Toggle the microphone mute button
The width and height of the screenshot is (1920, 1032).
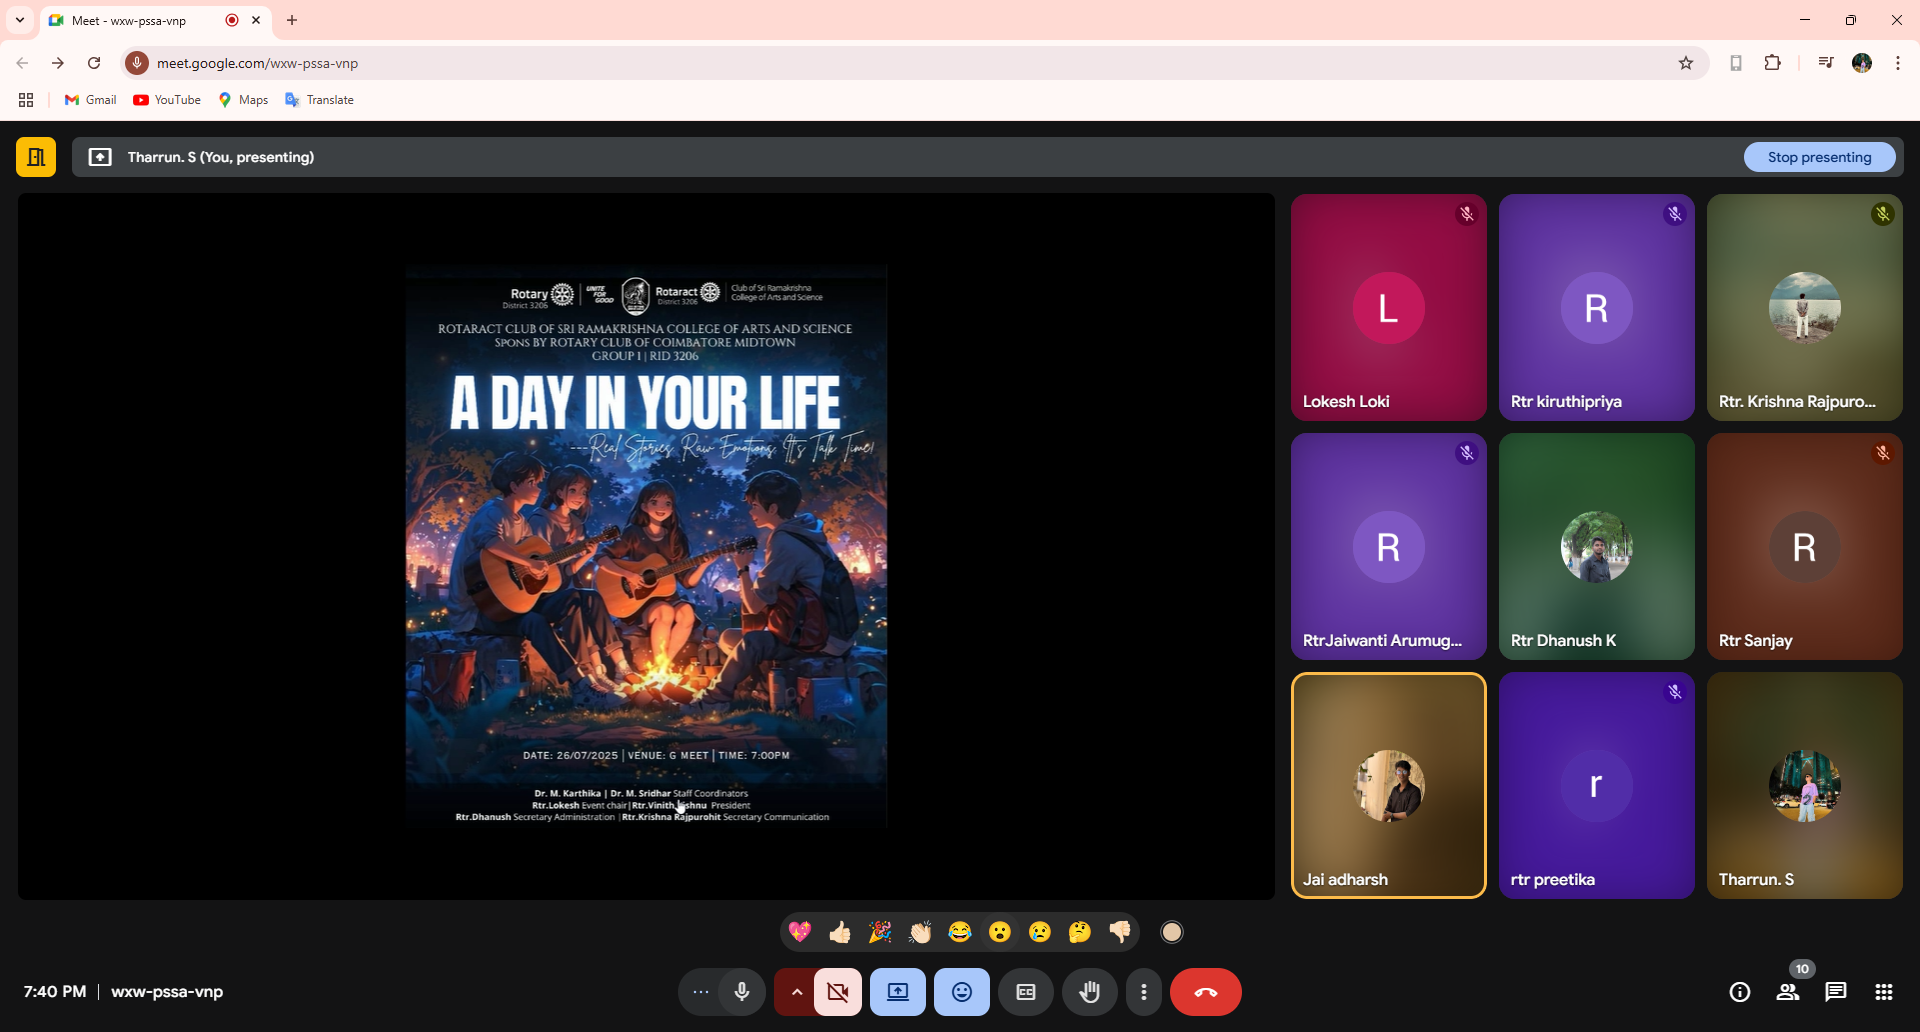pos(742,992)
